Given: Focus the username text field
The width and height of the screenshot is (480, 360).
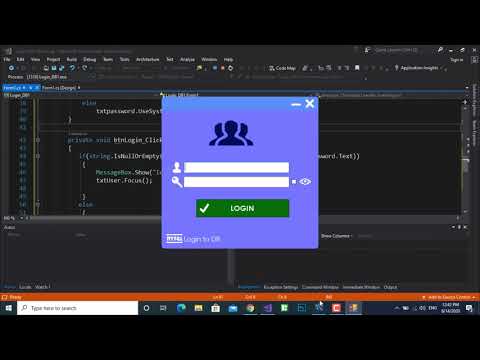Looking at the screenshot, I should (236, 167).
